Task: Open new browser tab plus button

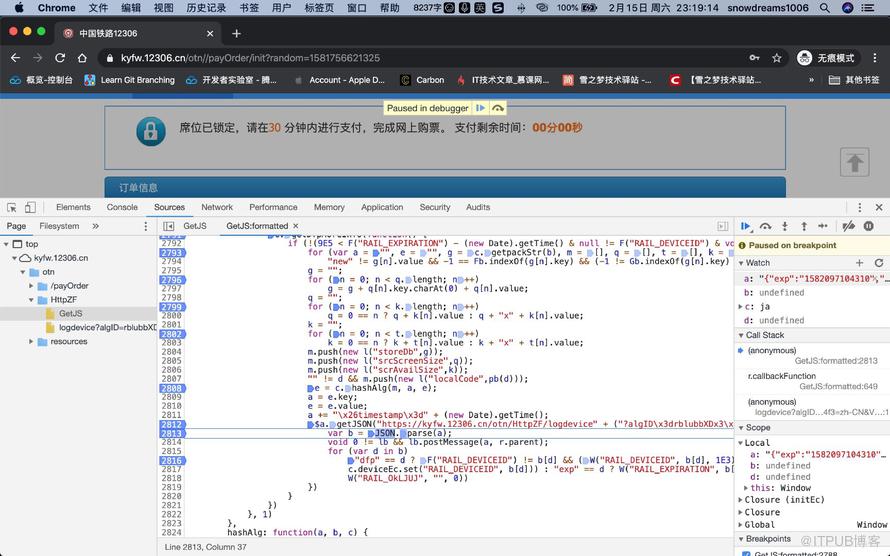Action: (x=236, y=33)
